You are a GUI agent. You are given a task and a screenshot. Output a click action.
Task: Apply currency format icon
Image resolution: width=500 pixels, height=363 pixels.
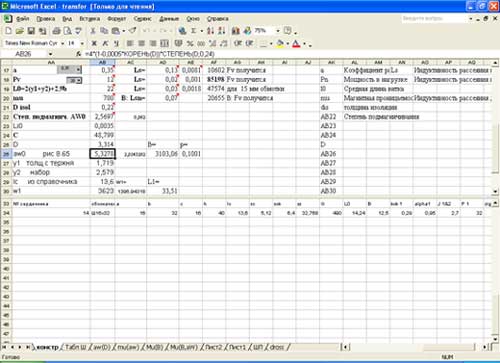click(178, 43)
